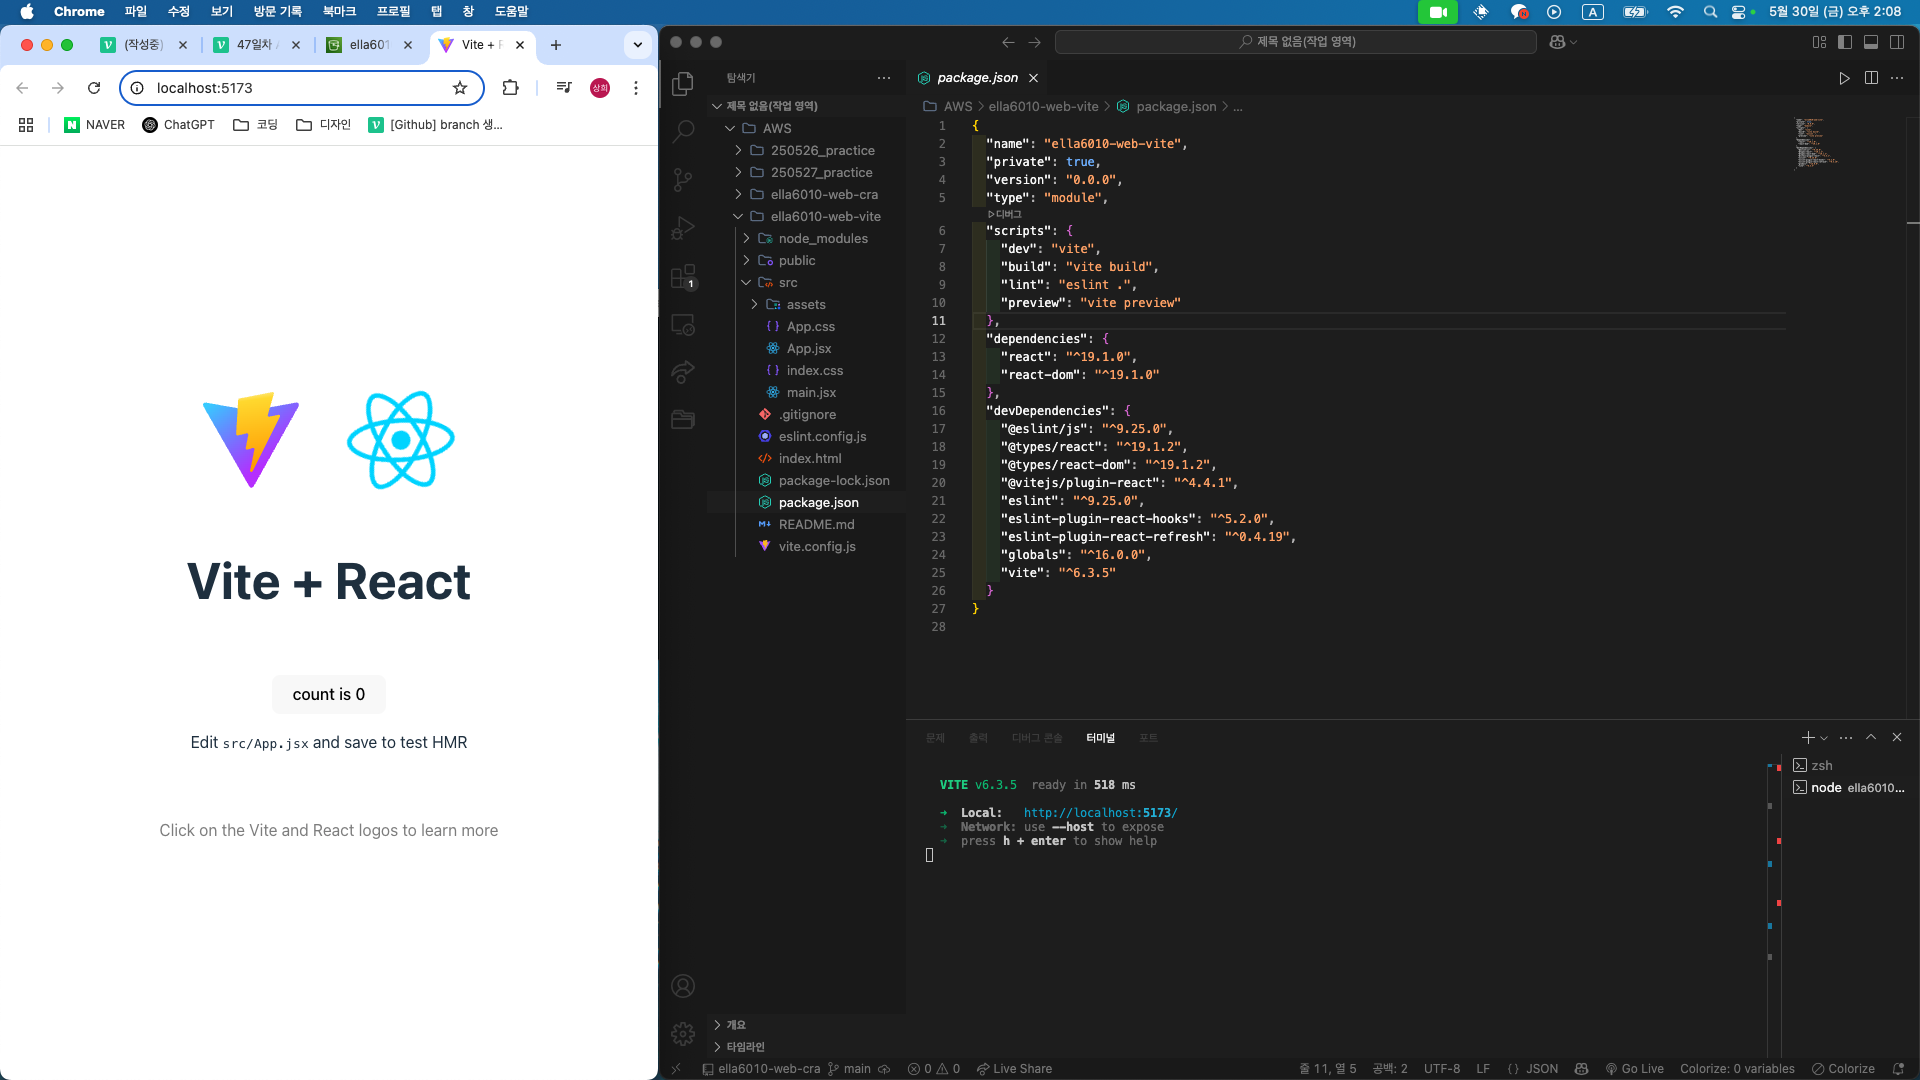Open the Accounts menu in VS Code
This screenshot has height=1080, width=1920.
tap(683, 986)
